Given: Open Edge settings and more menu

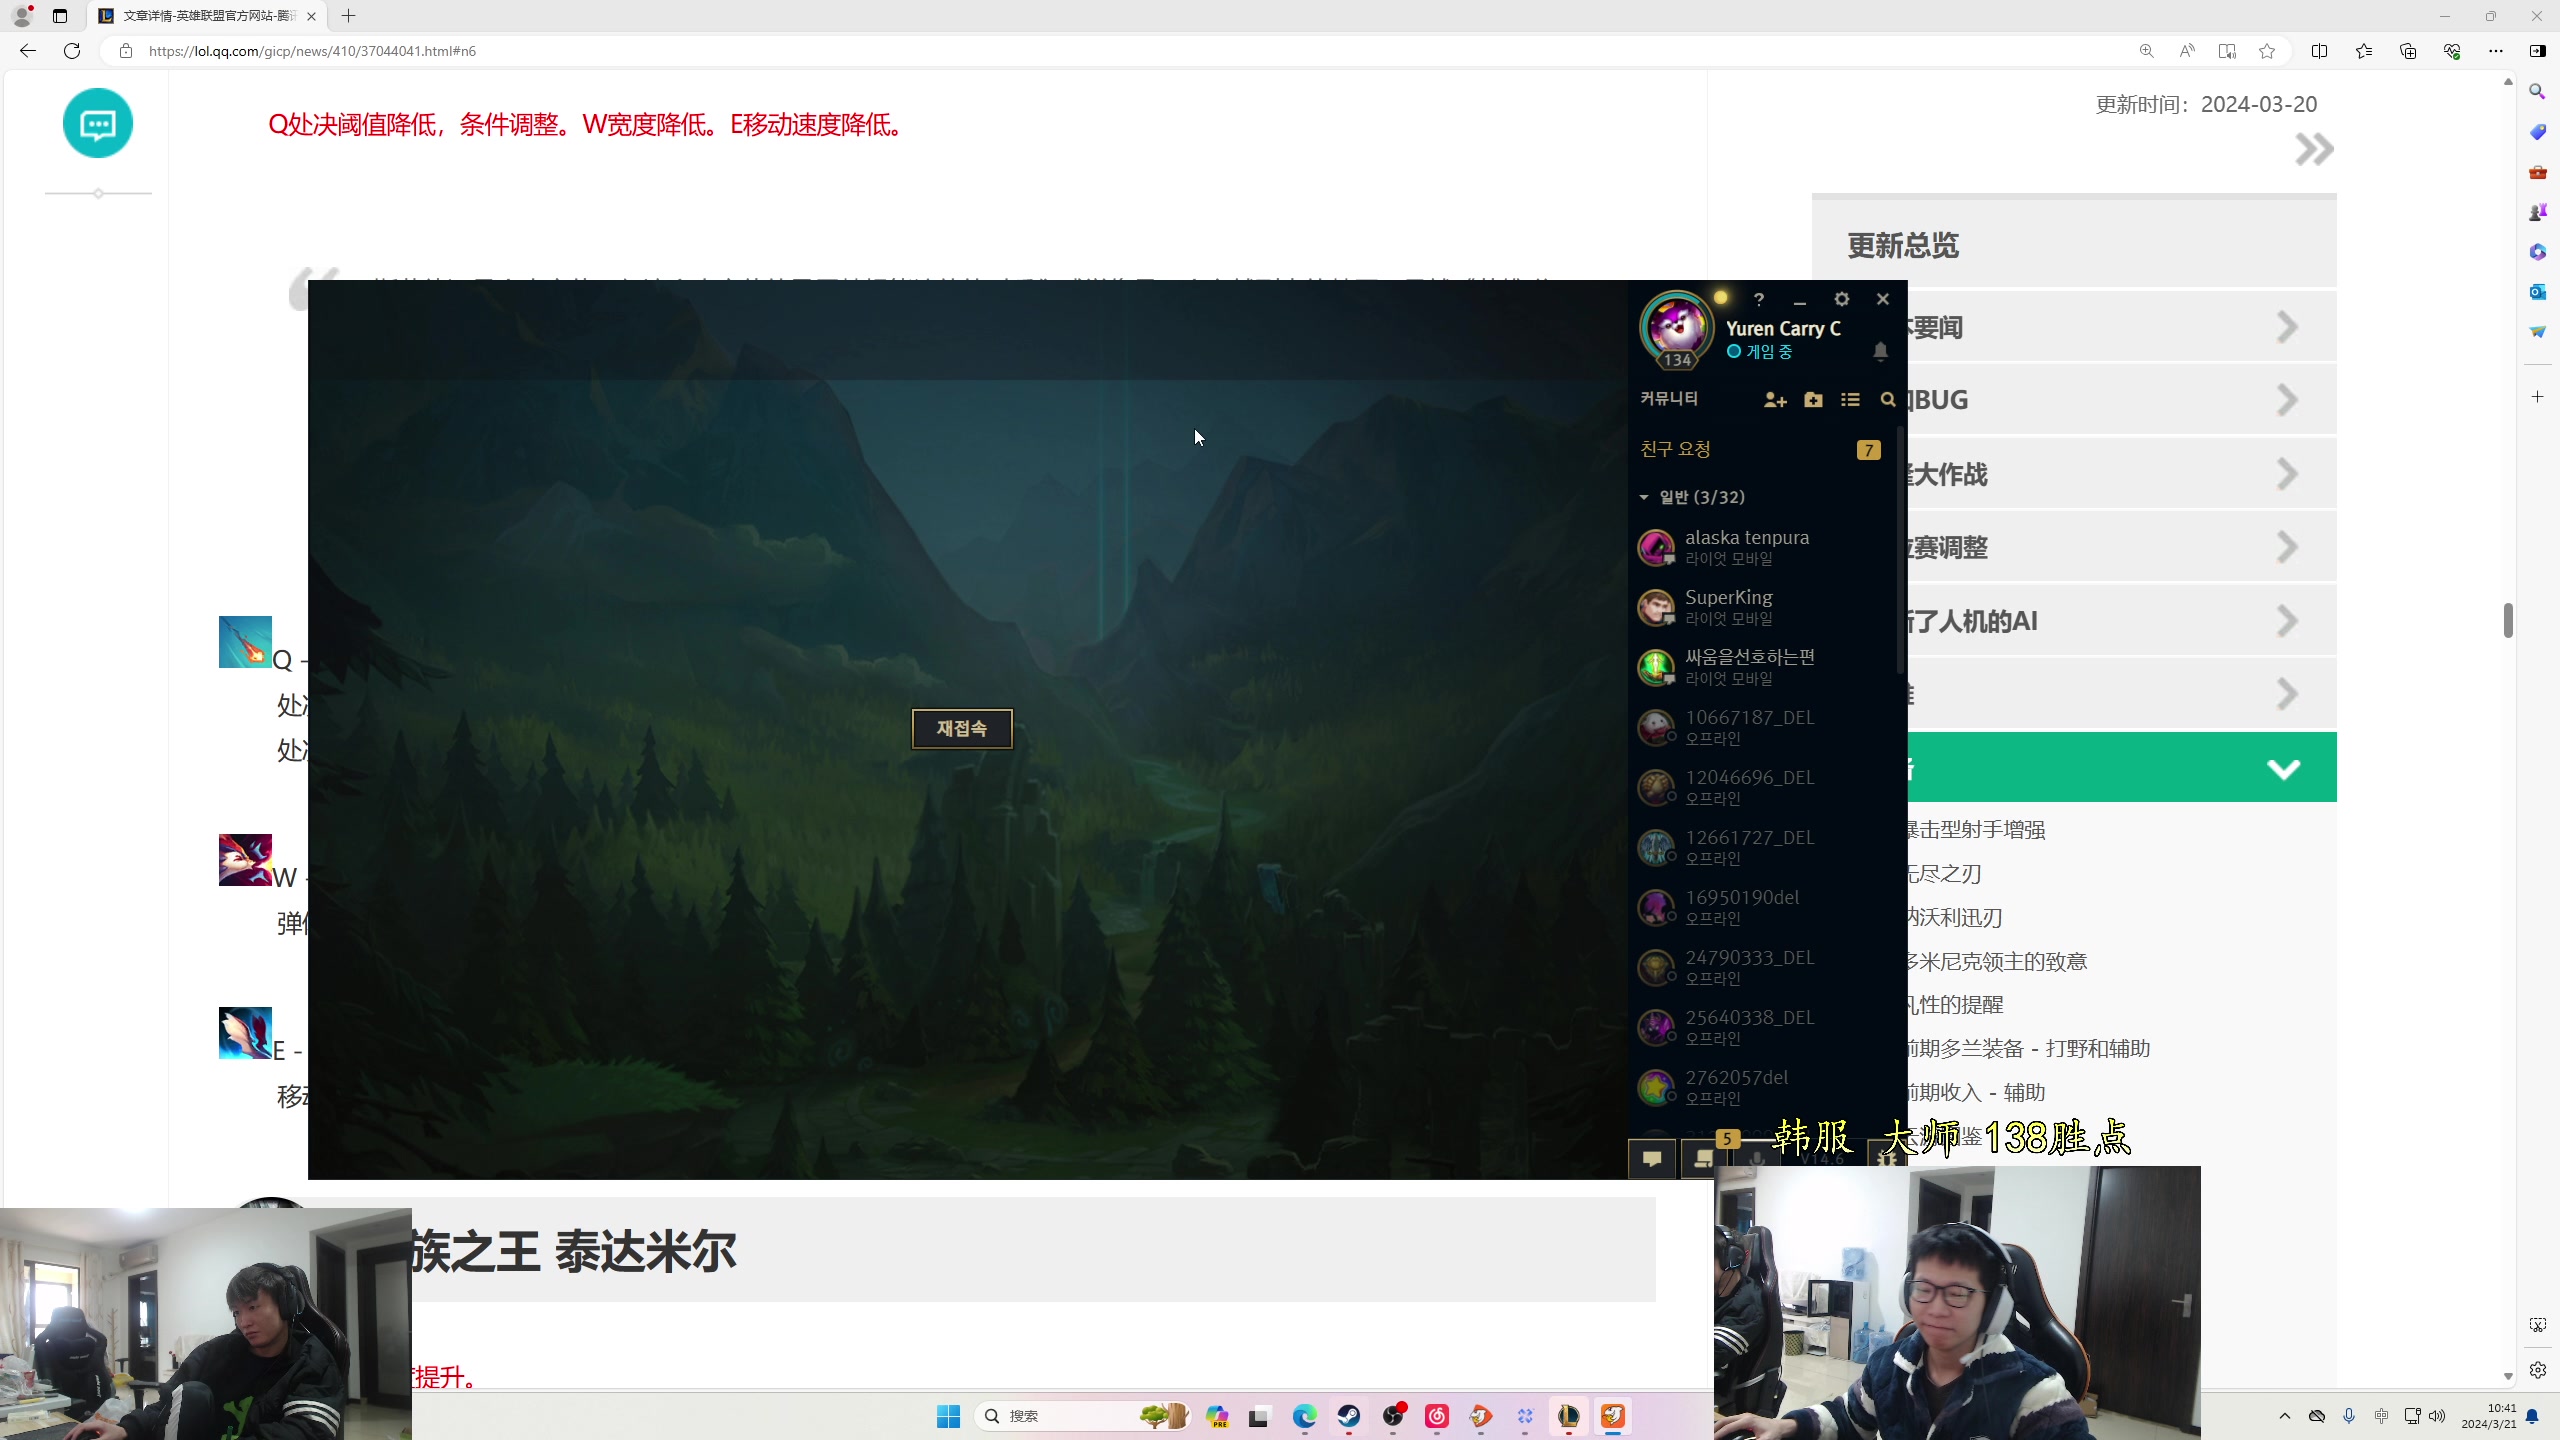Looking at the screenshot, I should click(x=2496, y=51).
